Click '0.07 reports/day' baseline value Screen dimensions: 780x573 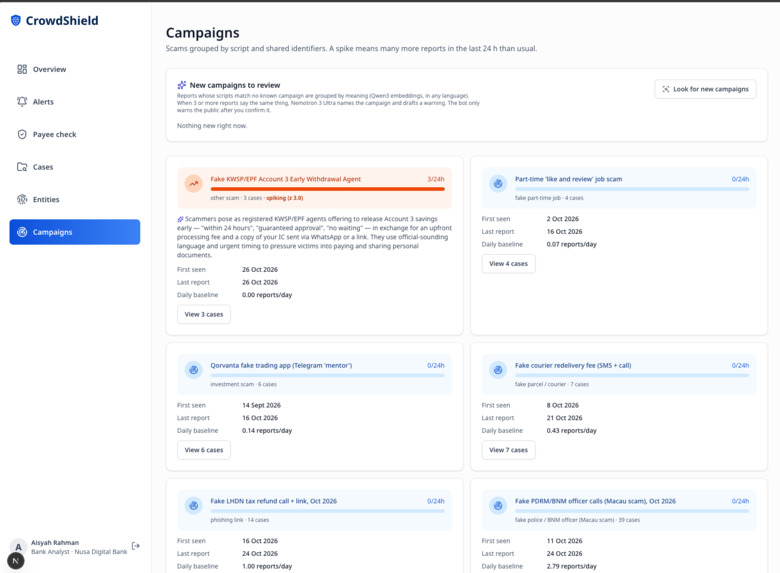[x=572, y=244]
